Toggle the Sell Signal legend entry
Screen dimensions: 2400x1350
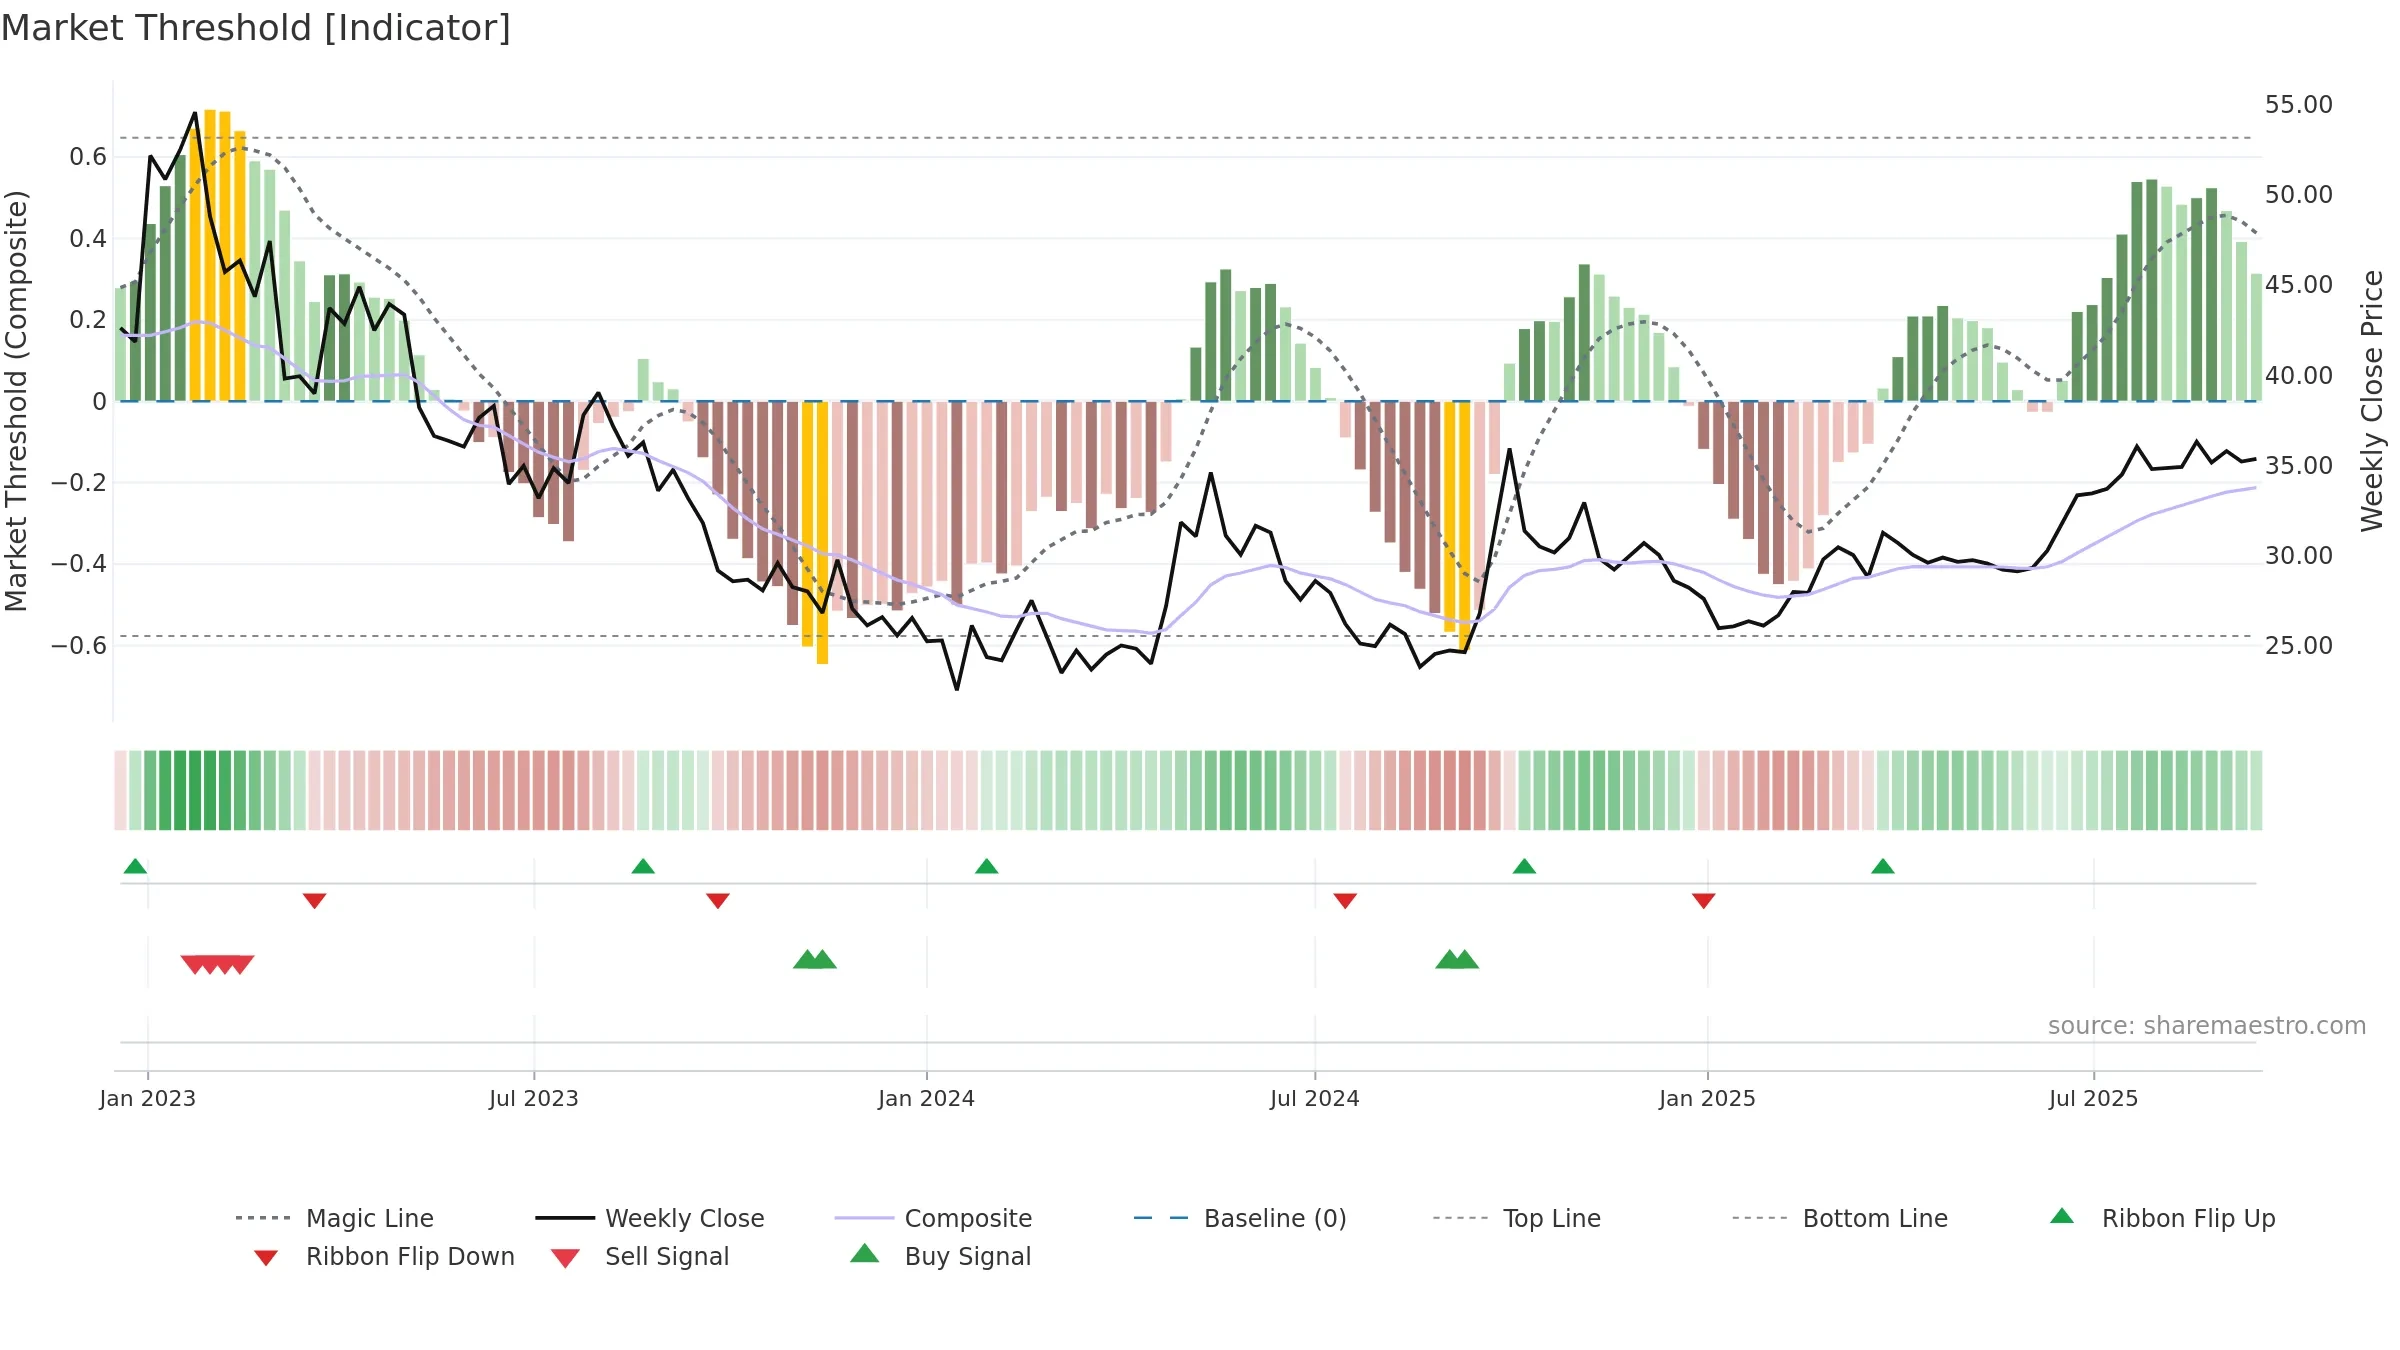640,1256
